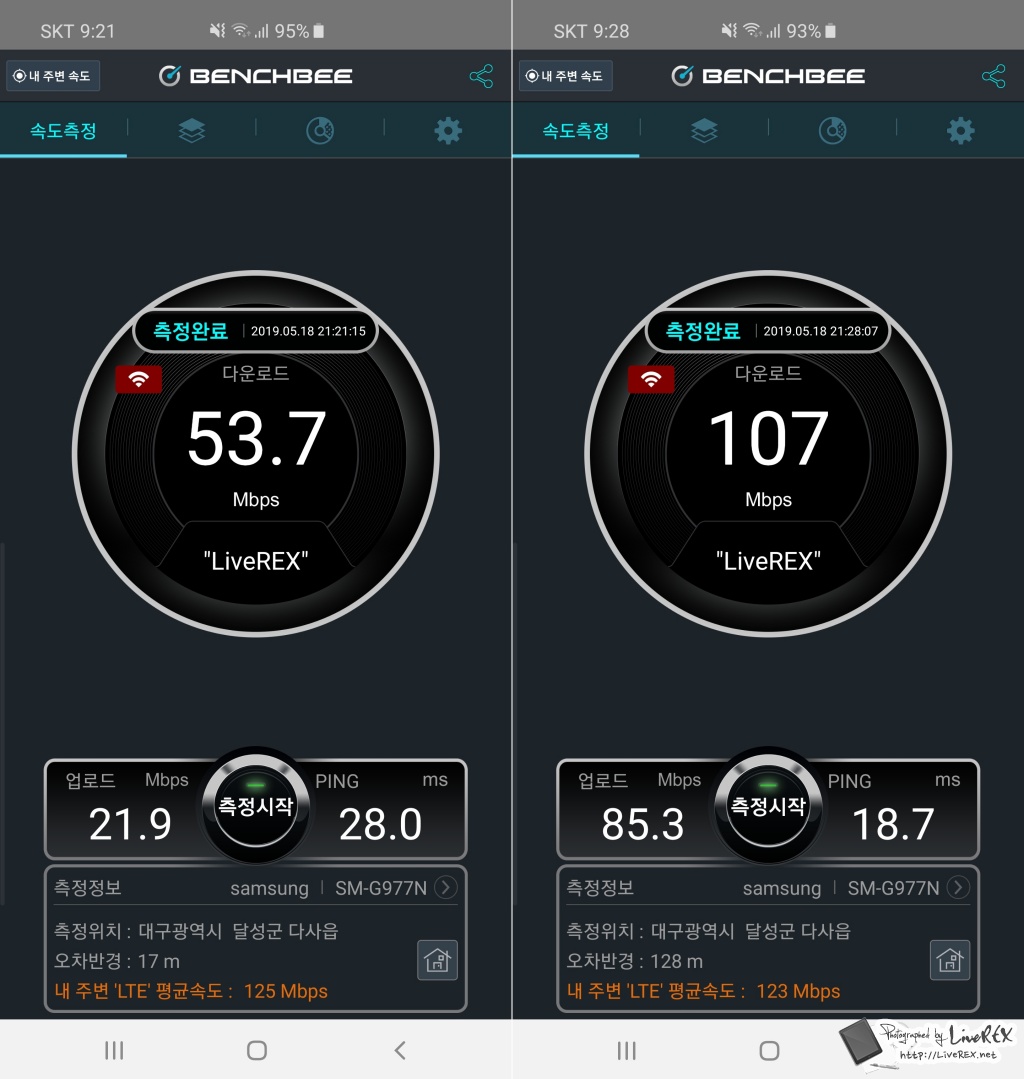The width and height of the screenshot is (1024, 1079).
Task: Tap home location icon near 128 m
Action: tap(950, 960)
